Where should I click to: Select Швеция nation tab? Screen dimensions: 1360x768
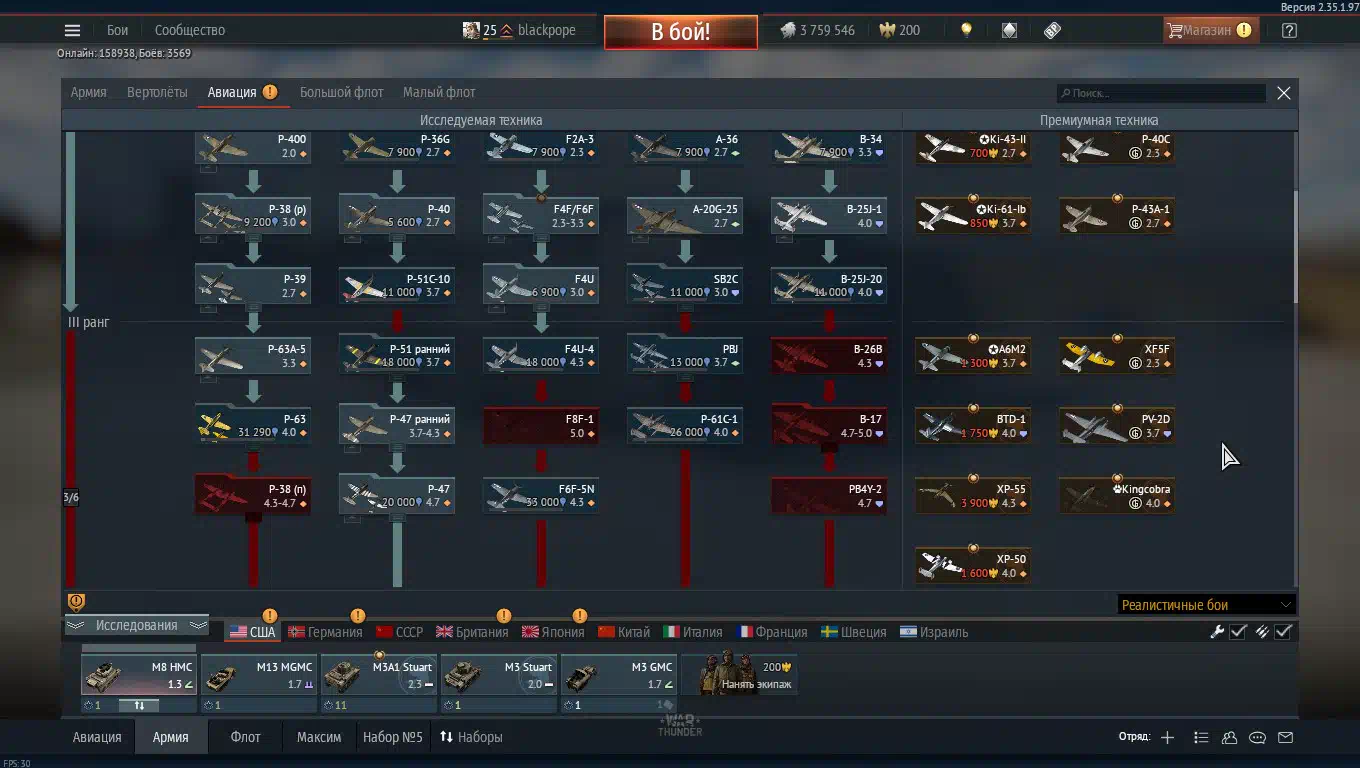[853, 632]
